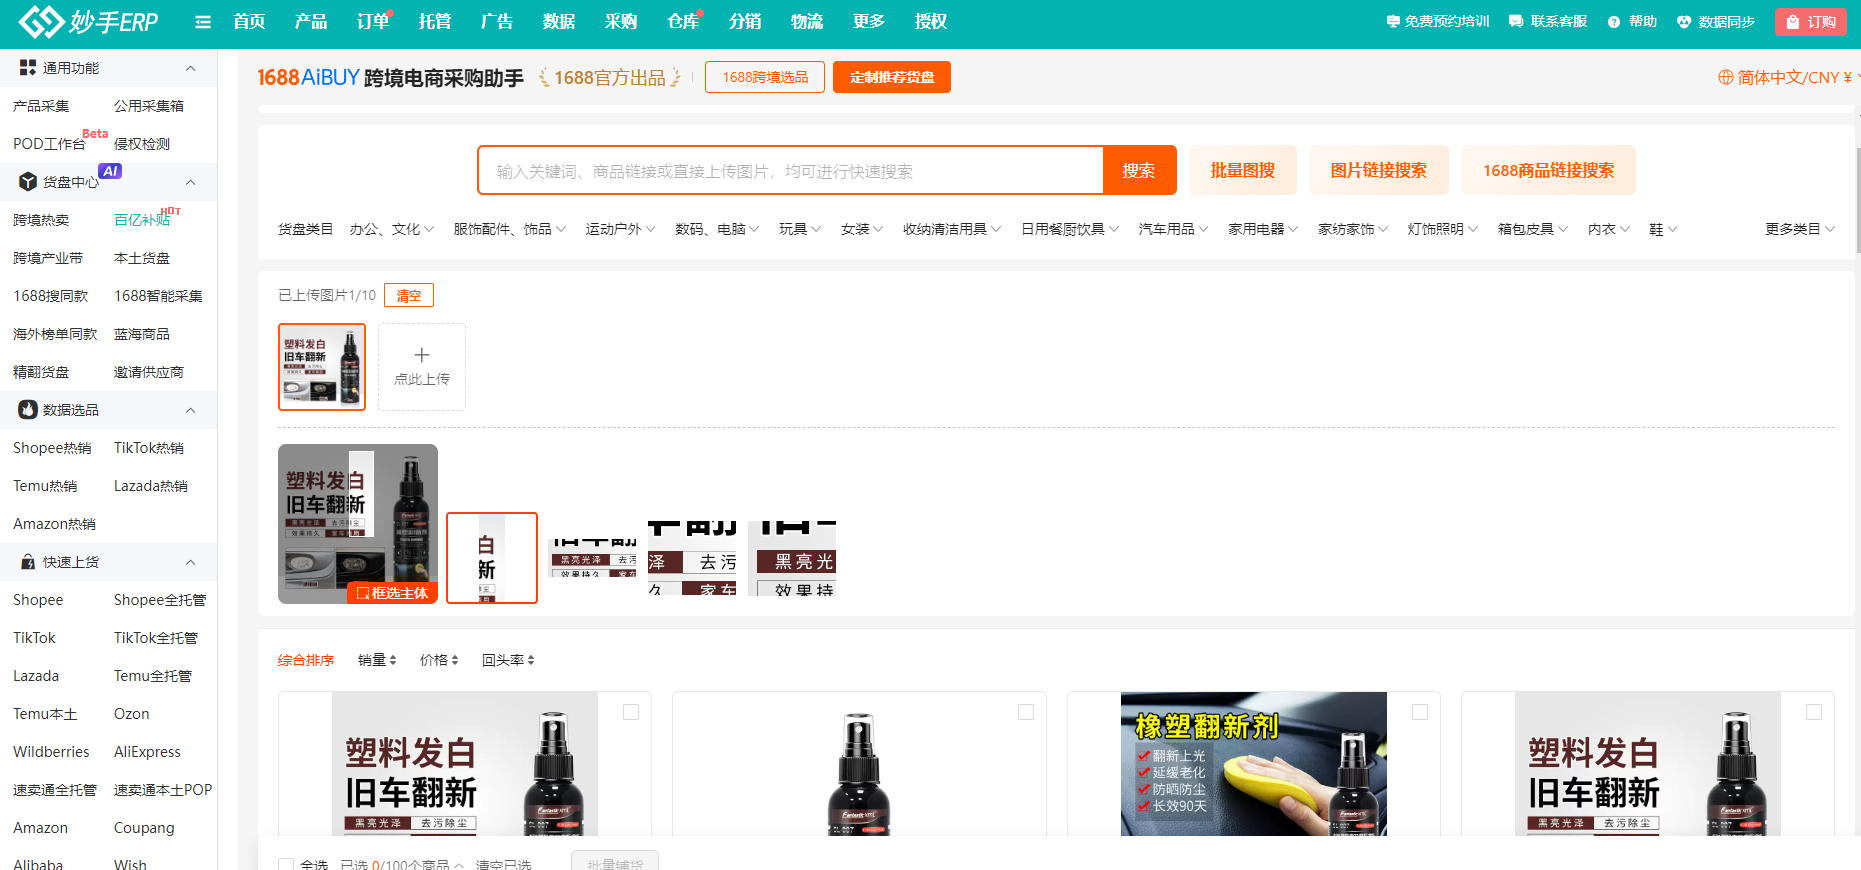1861x870 pixels.
Task: Open the 首页 menu
Action: click(x=249, y=21)
